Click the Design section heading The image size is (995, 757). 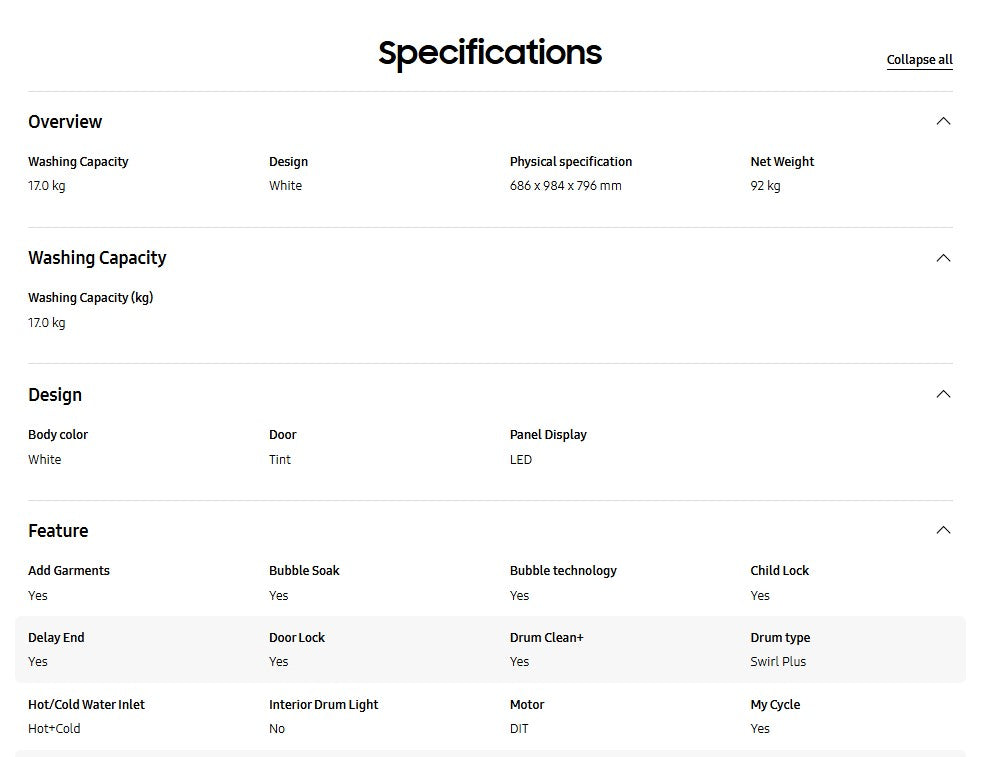[55, 395]
